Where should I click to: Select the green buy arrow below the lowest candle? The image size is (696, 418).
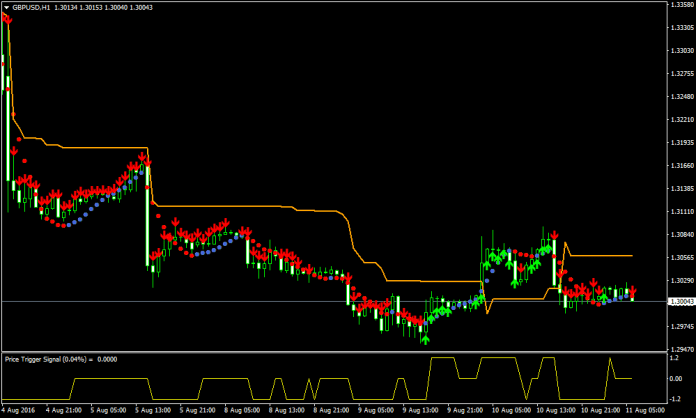pos(426,339)
